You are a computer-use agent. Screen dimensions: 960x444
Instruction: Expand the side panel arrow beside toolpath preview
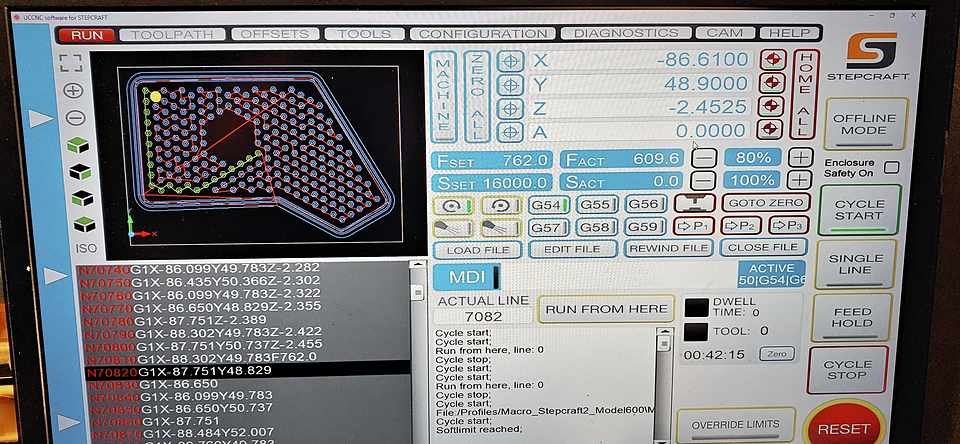[40, 119]
